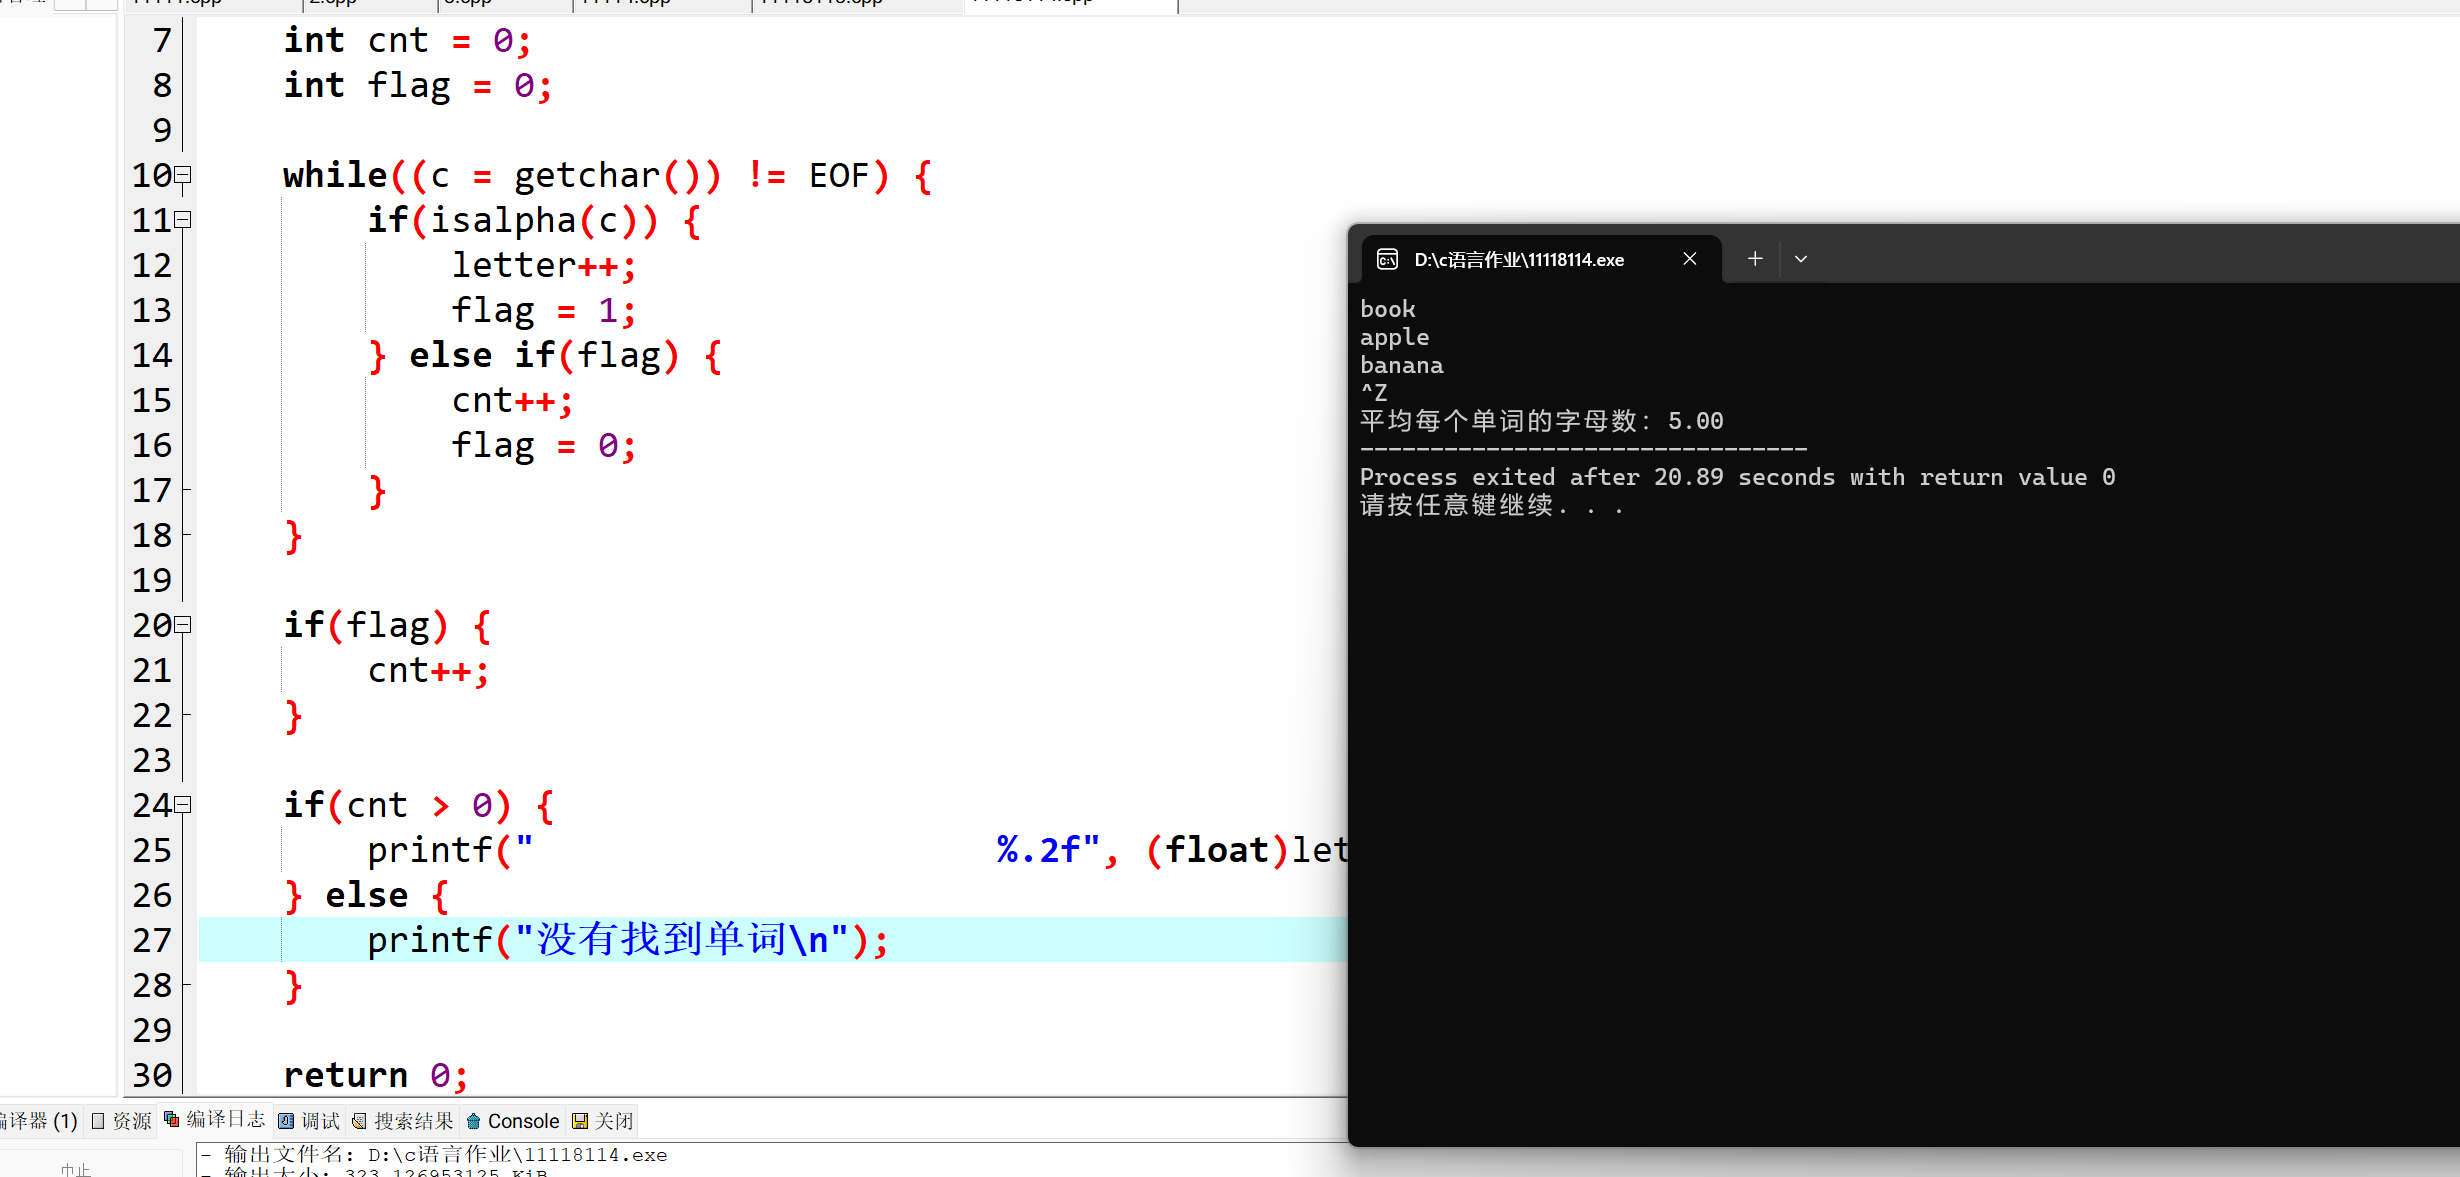The width and height of the screenshot is (2460, 1177).
Task: Click the terminal icon on the 11118114.exe tab
Action: tap(1387, 260)
